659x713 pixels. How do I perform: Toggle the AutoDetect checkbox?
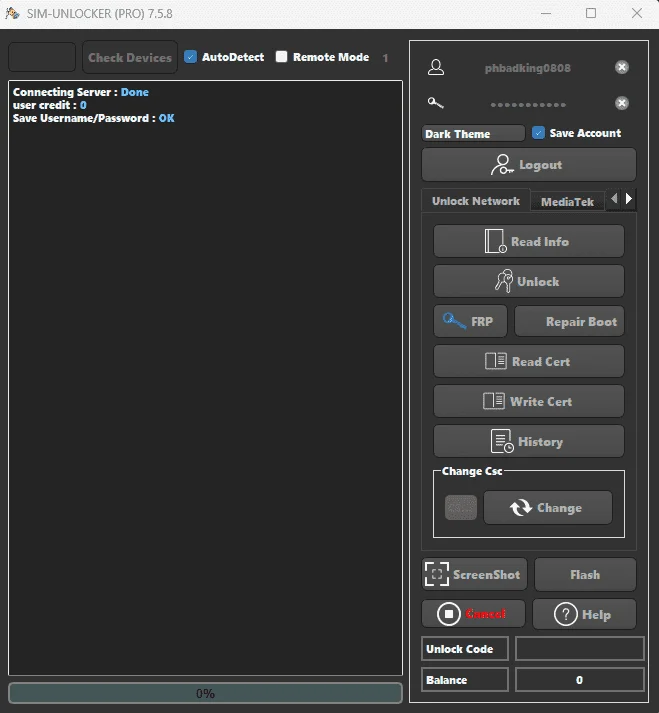pyautogui.click(x=191, y=57)
